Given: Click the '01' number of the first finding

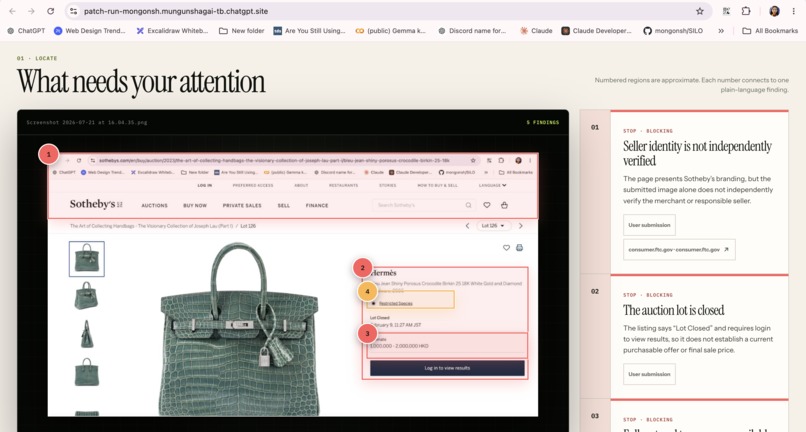Looking at the screenshot, I should (x=595, y=128).
